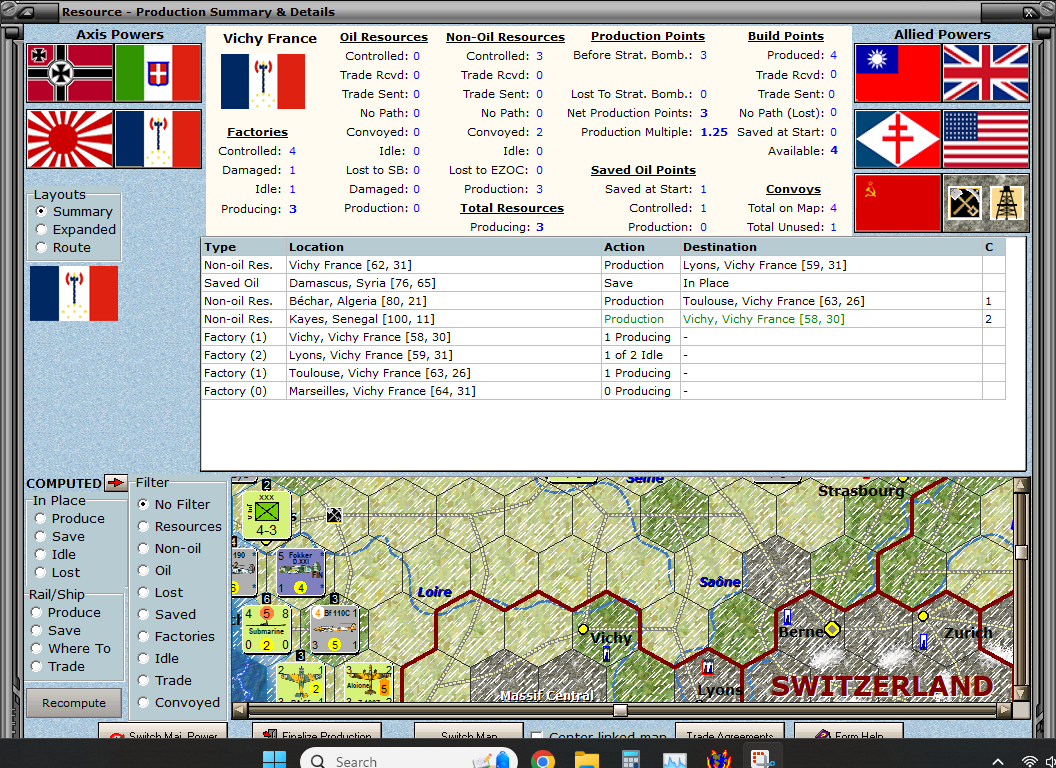Click the Action column header
Image resolution: width=1056 pixels, height=768 pixels.
click(x=640, y=247)
